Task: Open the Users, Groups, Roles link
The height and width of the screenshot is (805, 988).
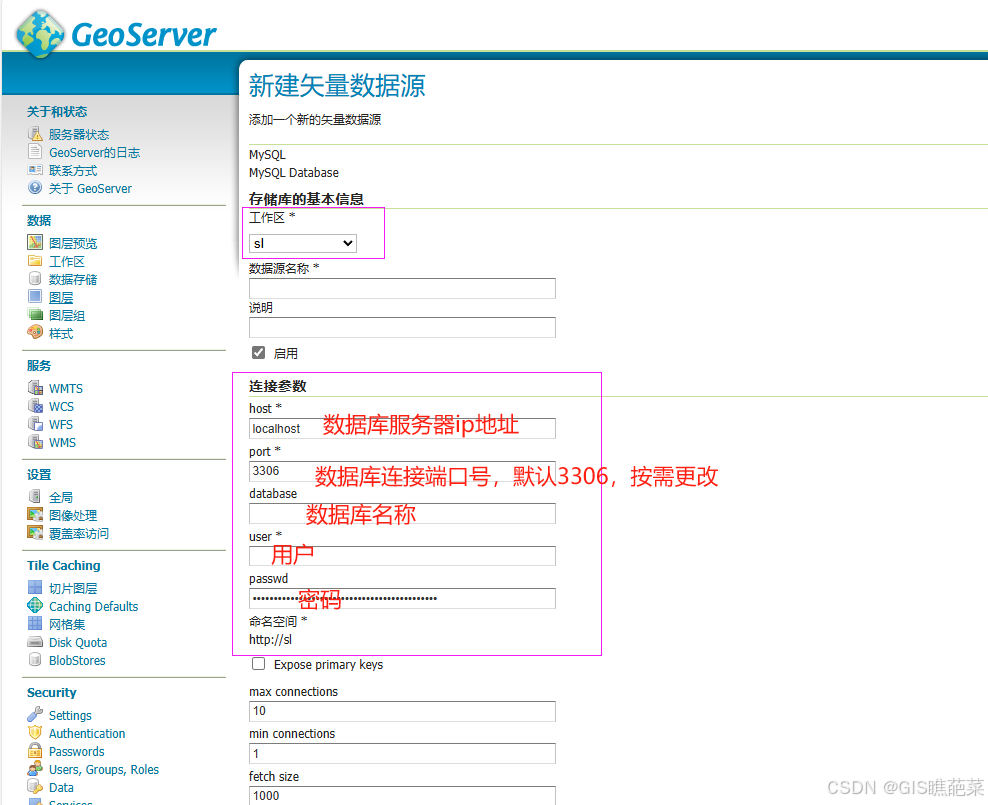Action: [104, 770]
